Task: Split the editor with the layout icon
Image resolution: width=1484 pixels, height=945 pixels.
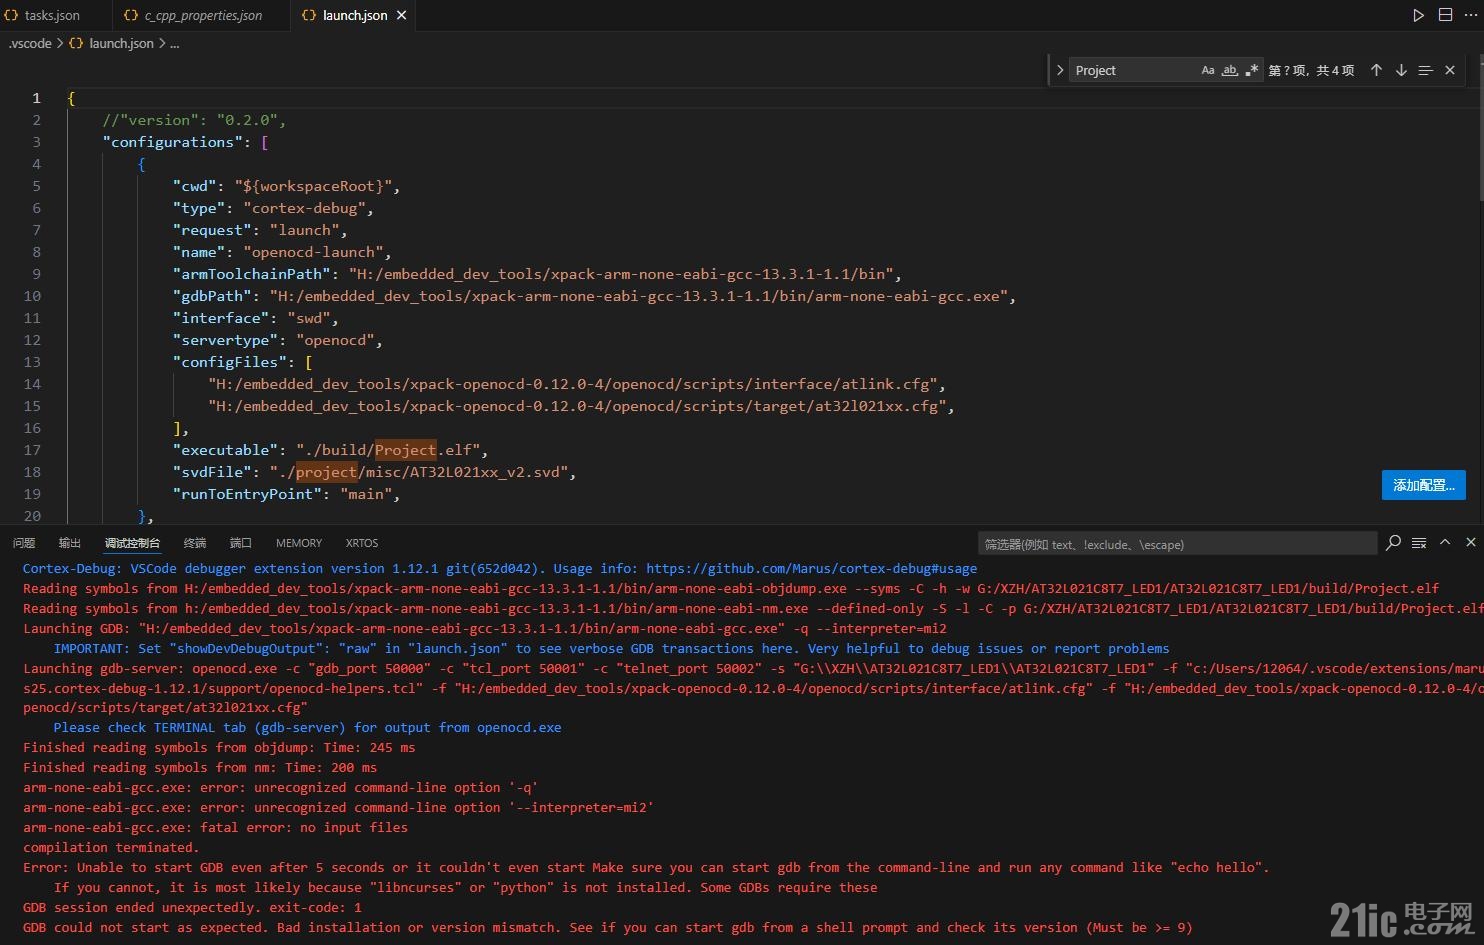Action: click(x=1445, y=15)
